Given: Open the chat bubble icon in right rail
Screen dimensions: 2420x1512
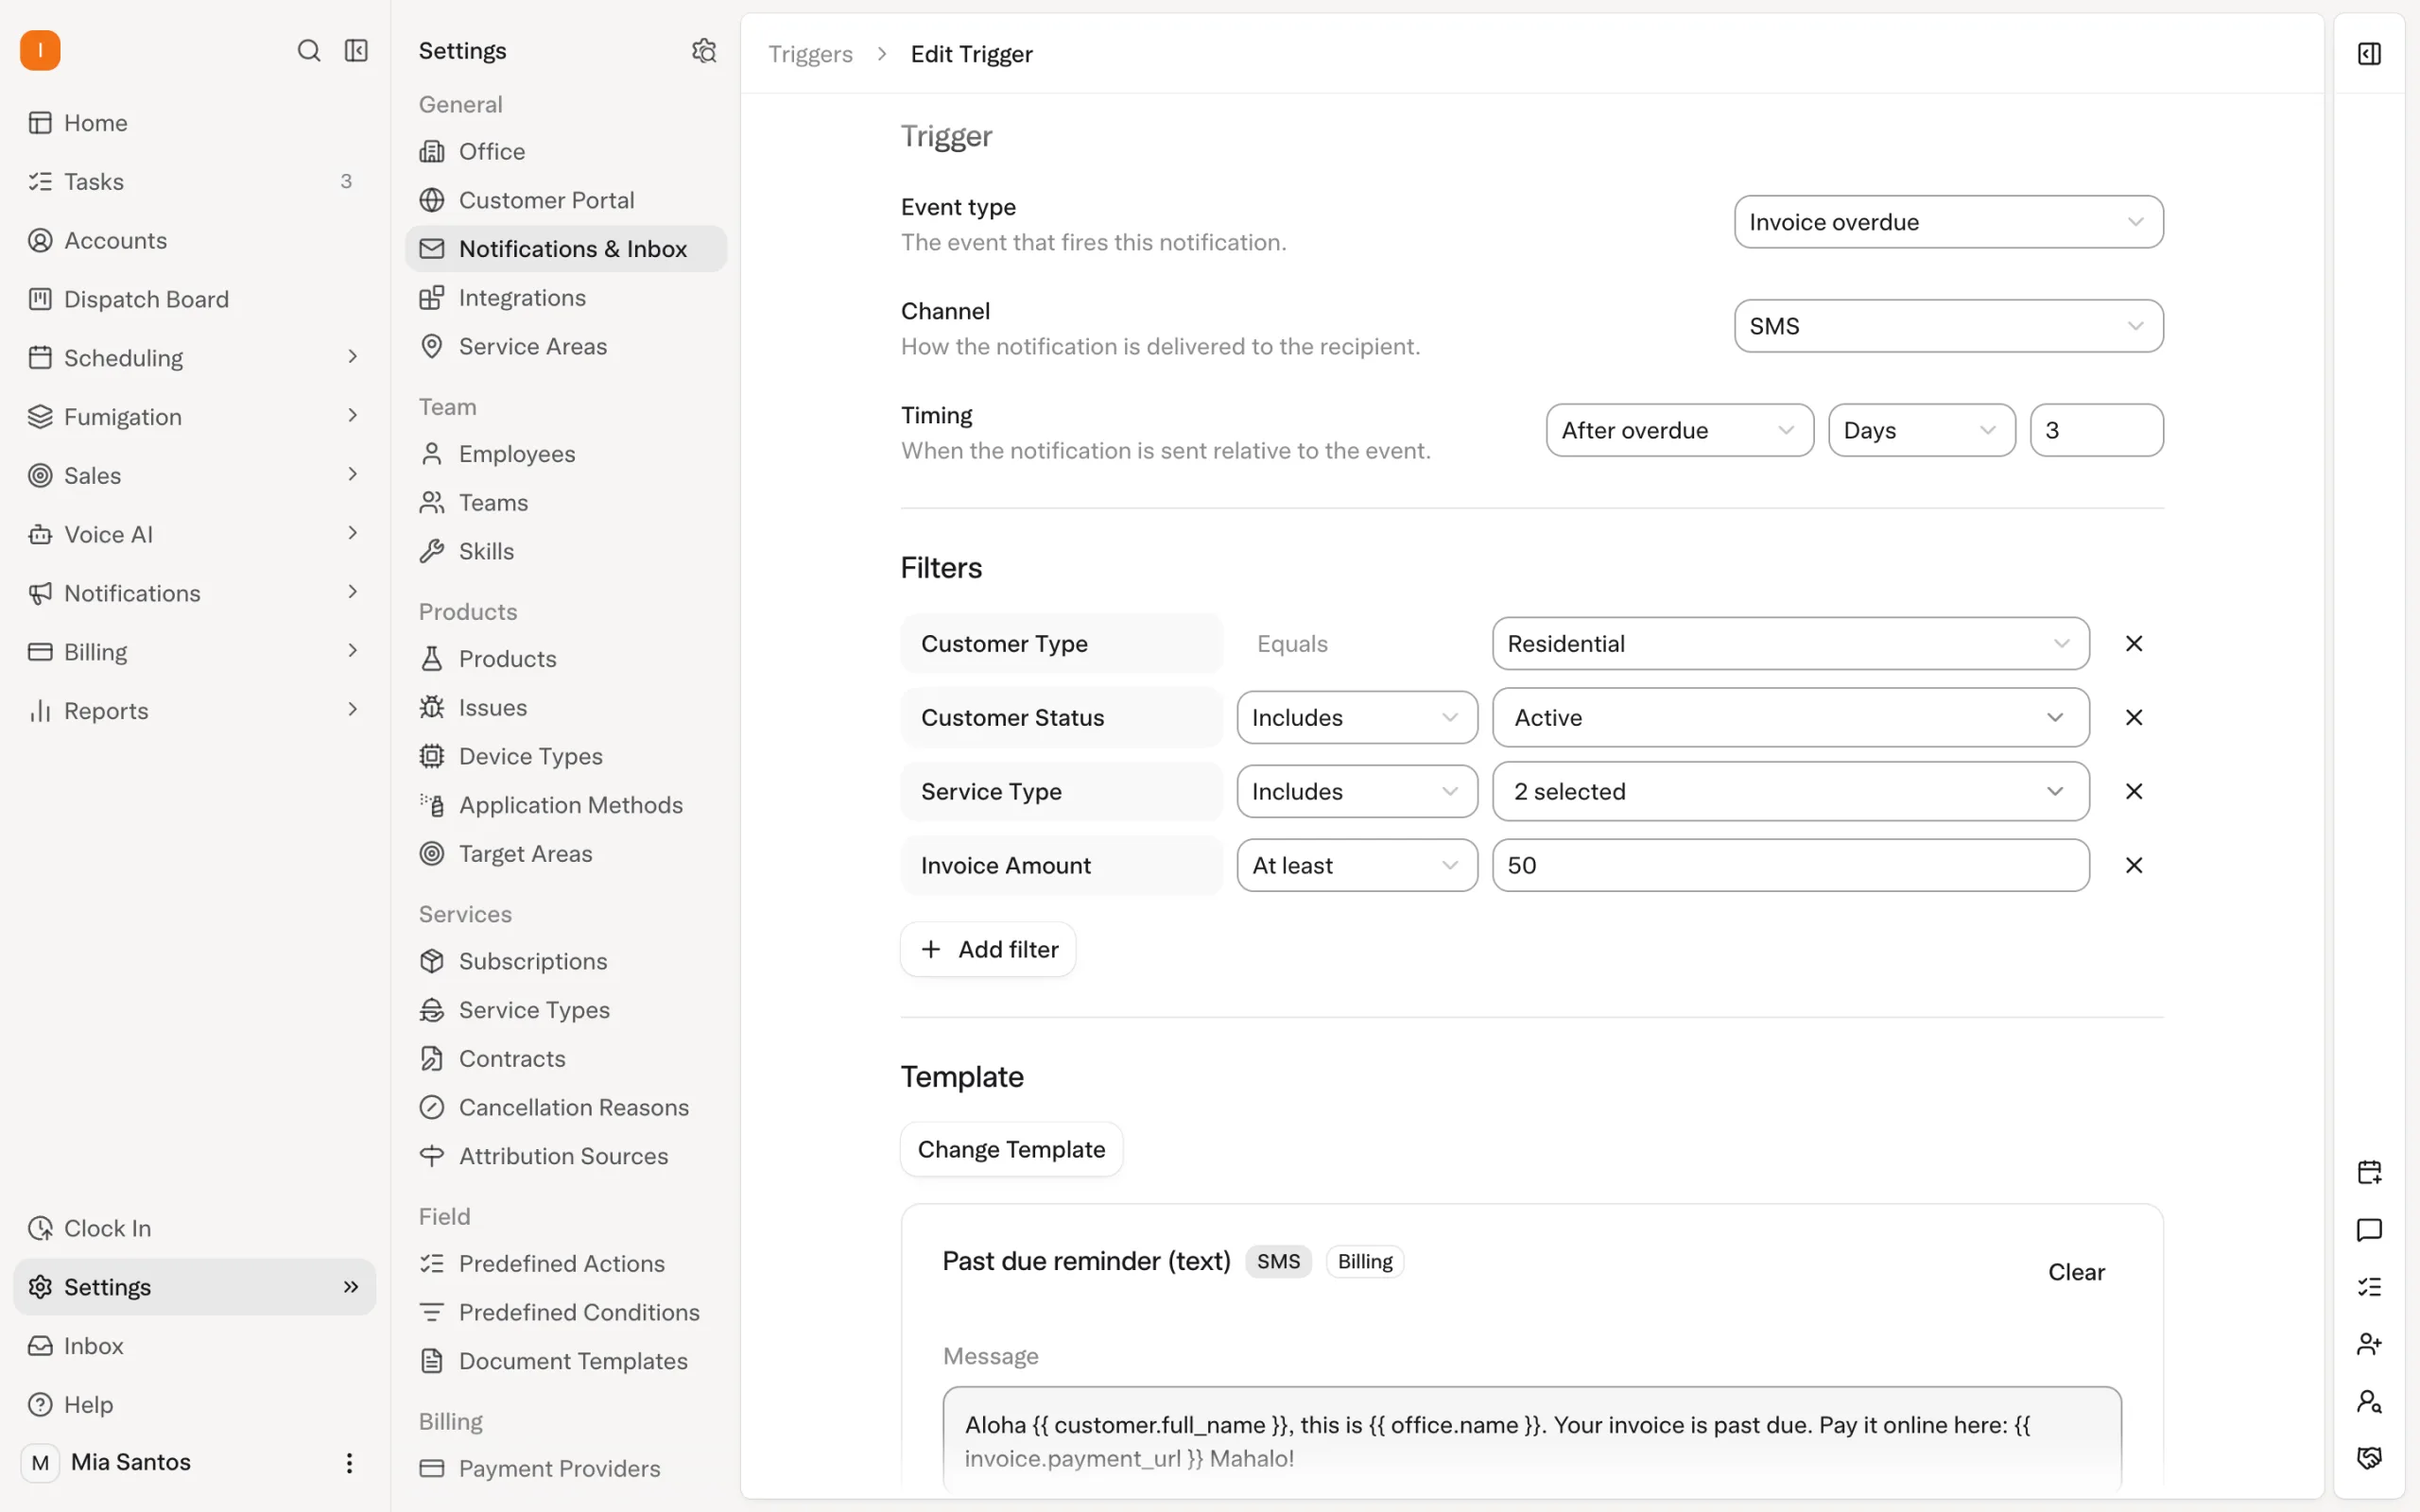Looking at the screenshot, I should [x=2369, y=1229].
